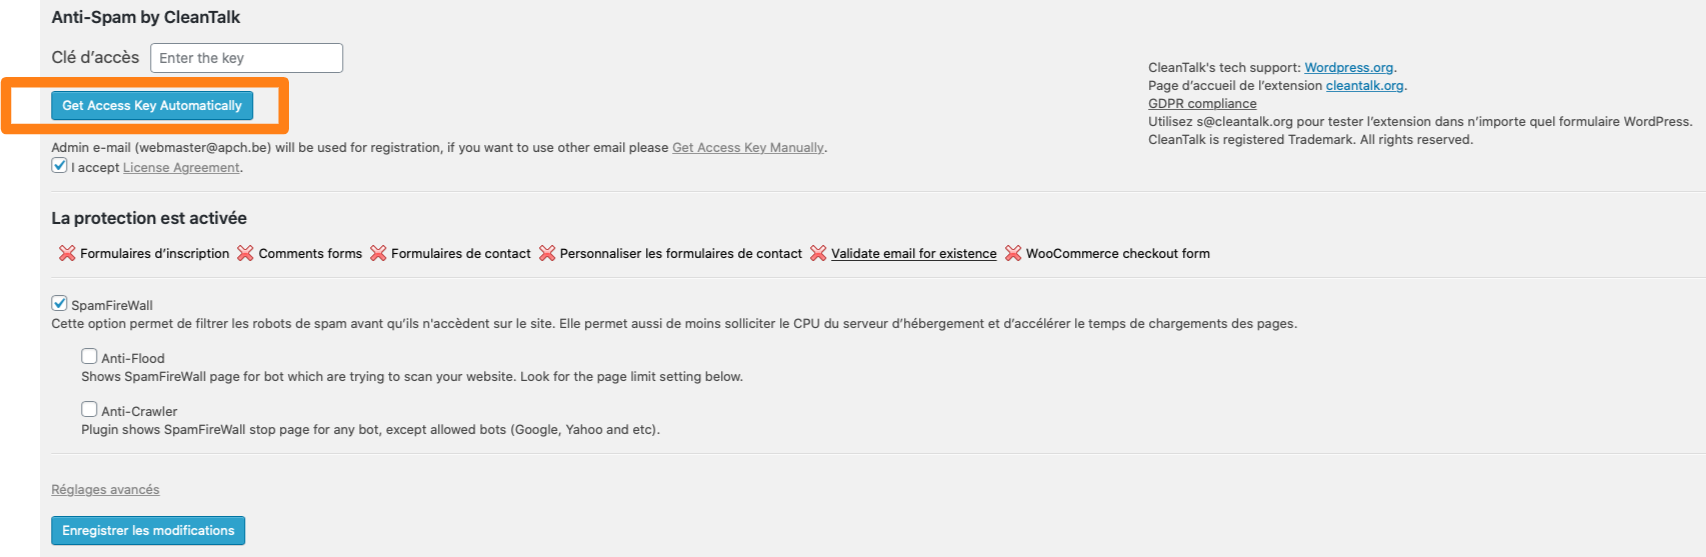1706x557 pixels.
Task: Click red X icon beside Validate email for existence
Action: [x=818, y=253]
